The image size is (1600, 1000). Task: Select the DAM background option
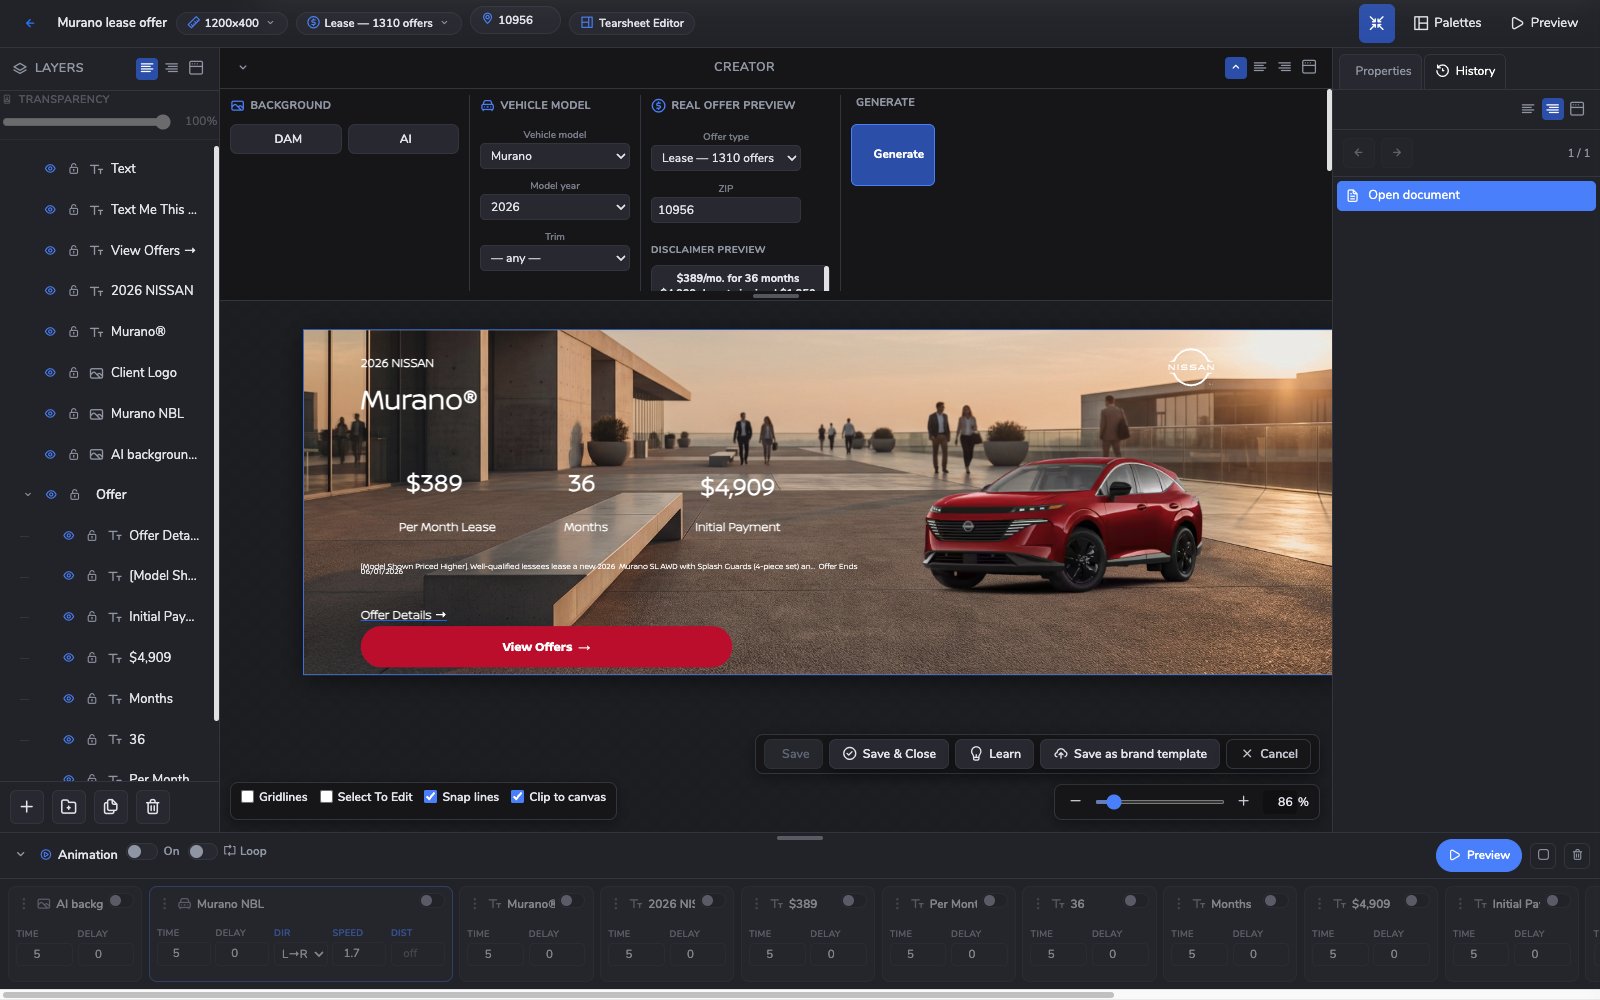point(287,139)
